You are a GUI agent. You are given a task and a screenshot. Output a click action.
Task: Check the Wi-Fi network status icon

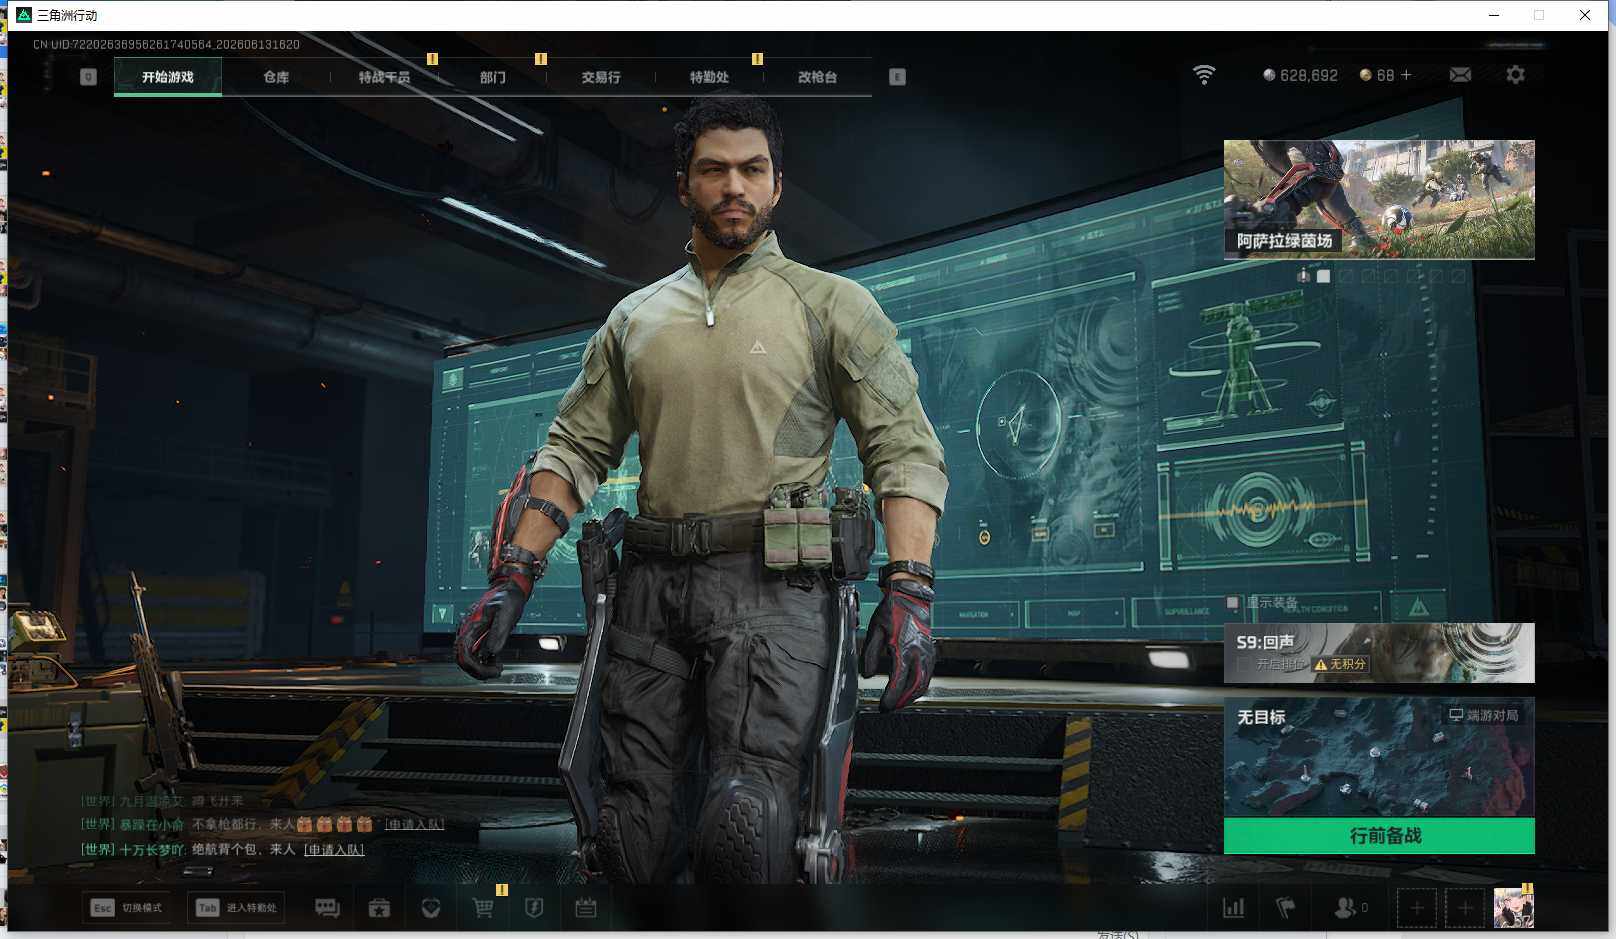1204,75
